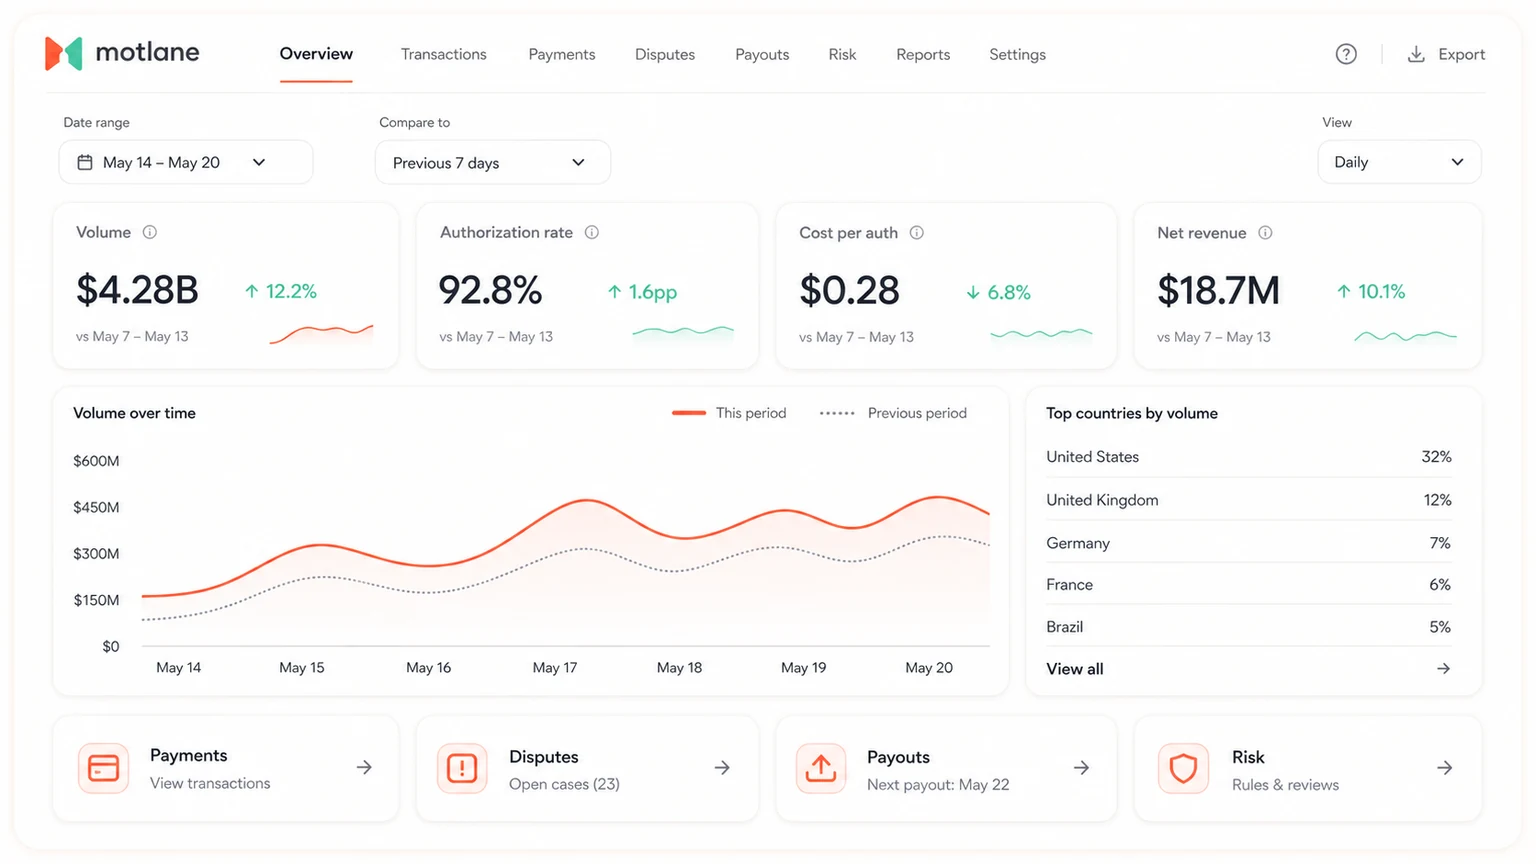Switch to the Transactions tab
Screen dimensions: 1536x864
coord(444,54)
